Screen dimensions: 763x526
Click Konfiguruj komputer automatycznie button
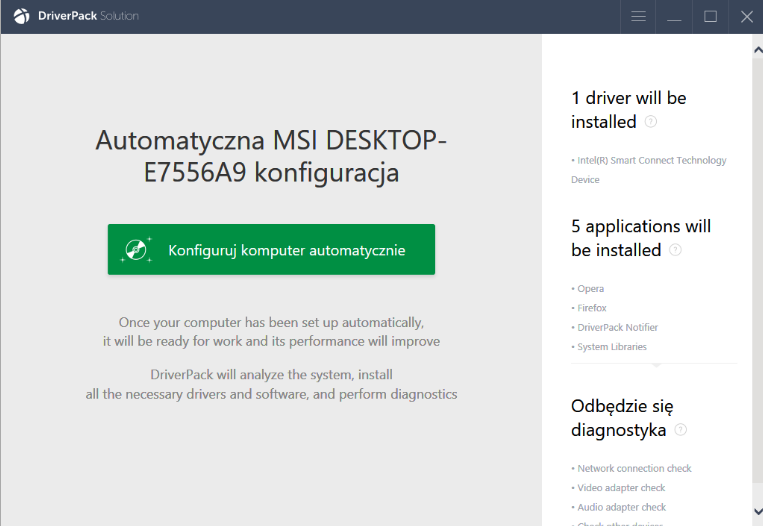pos(271,250)
